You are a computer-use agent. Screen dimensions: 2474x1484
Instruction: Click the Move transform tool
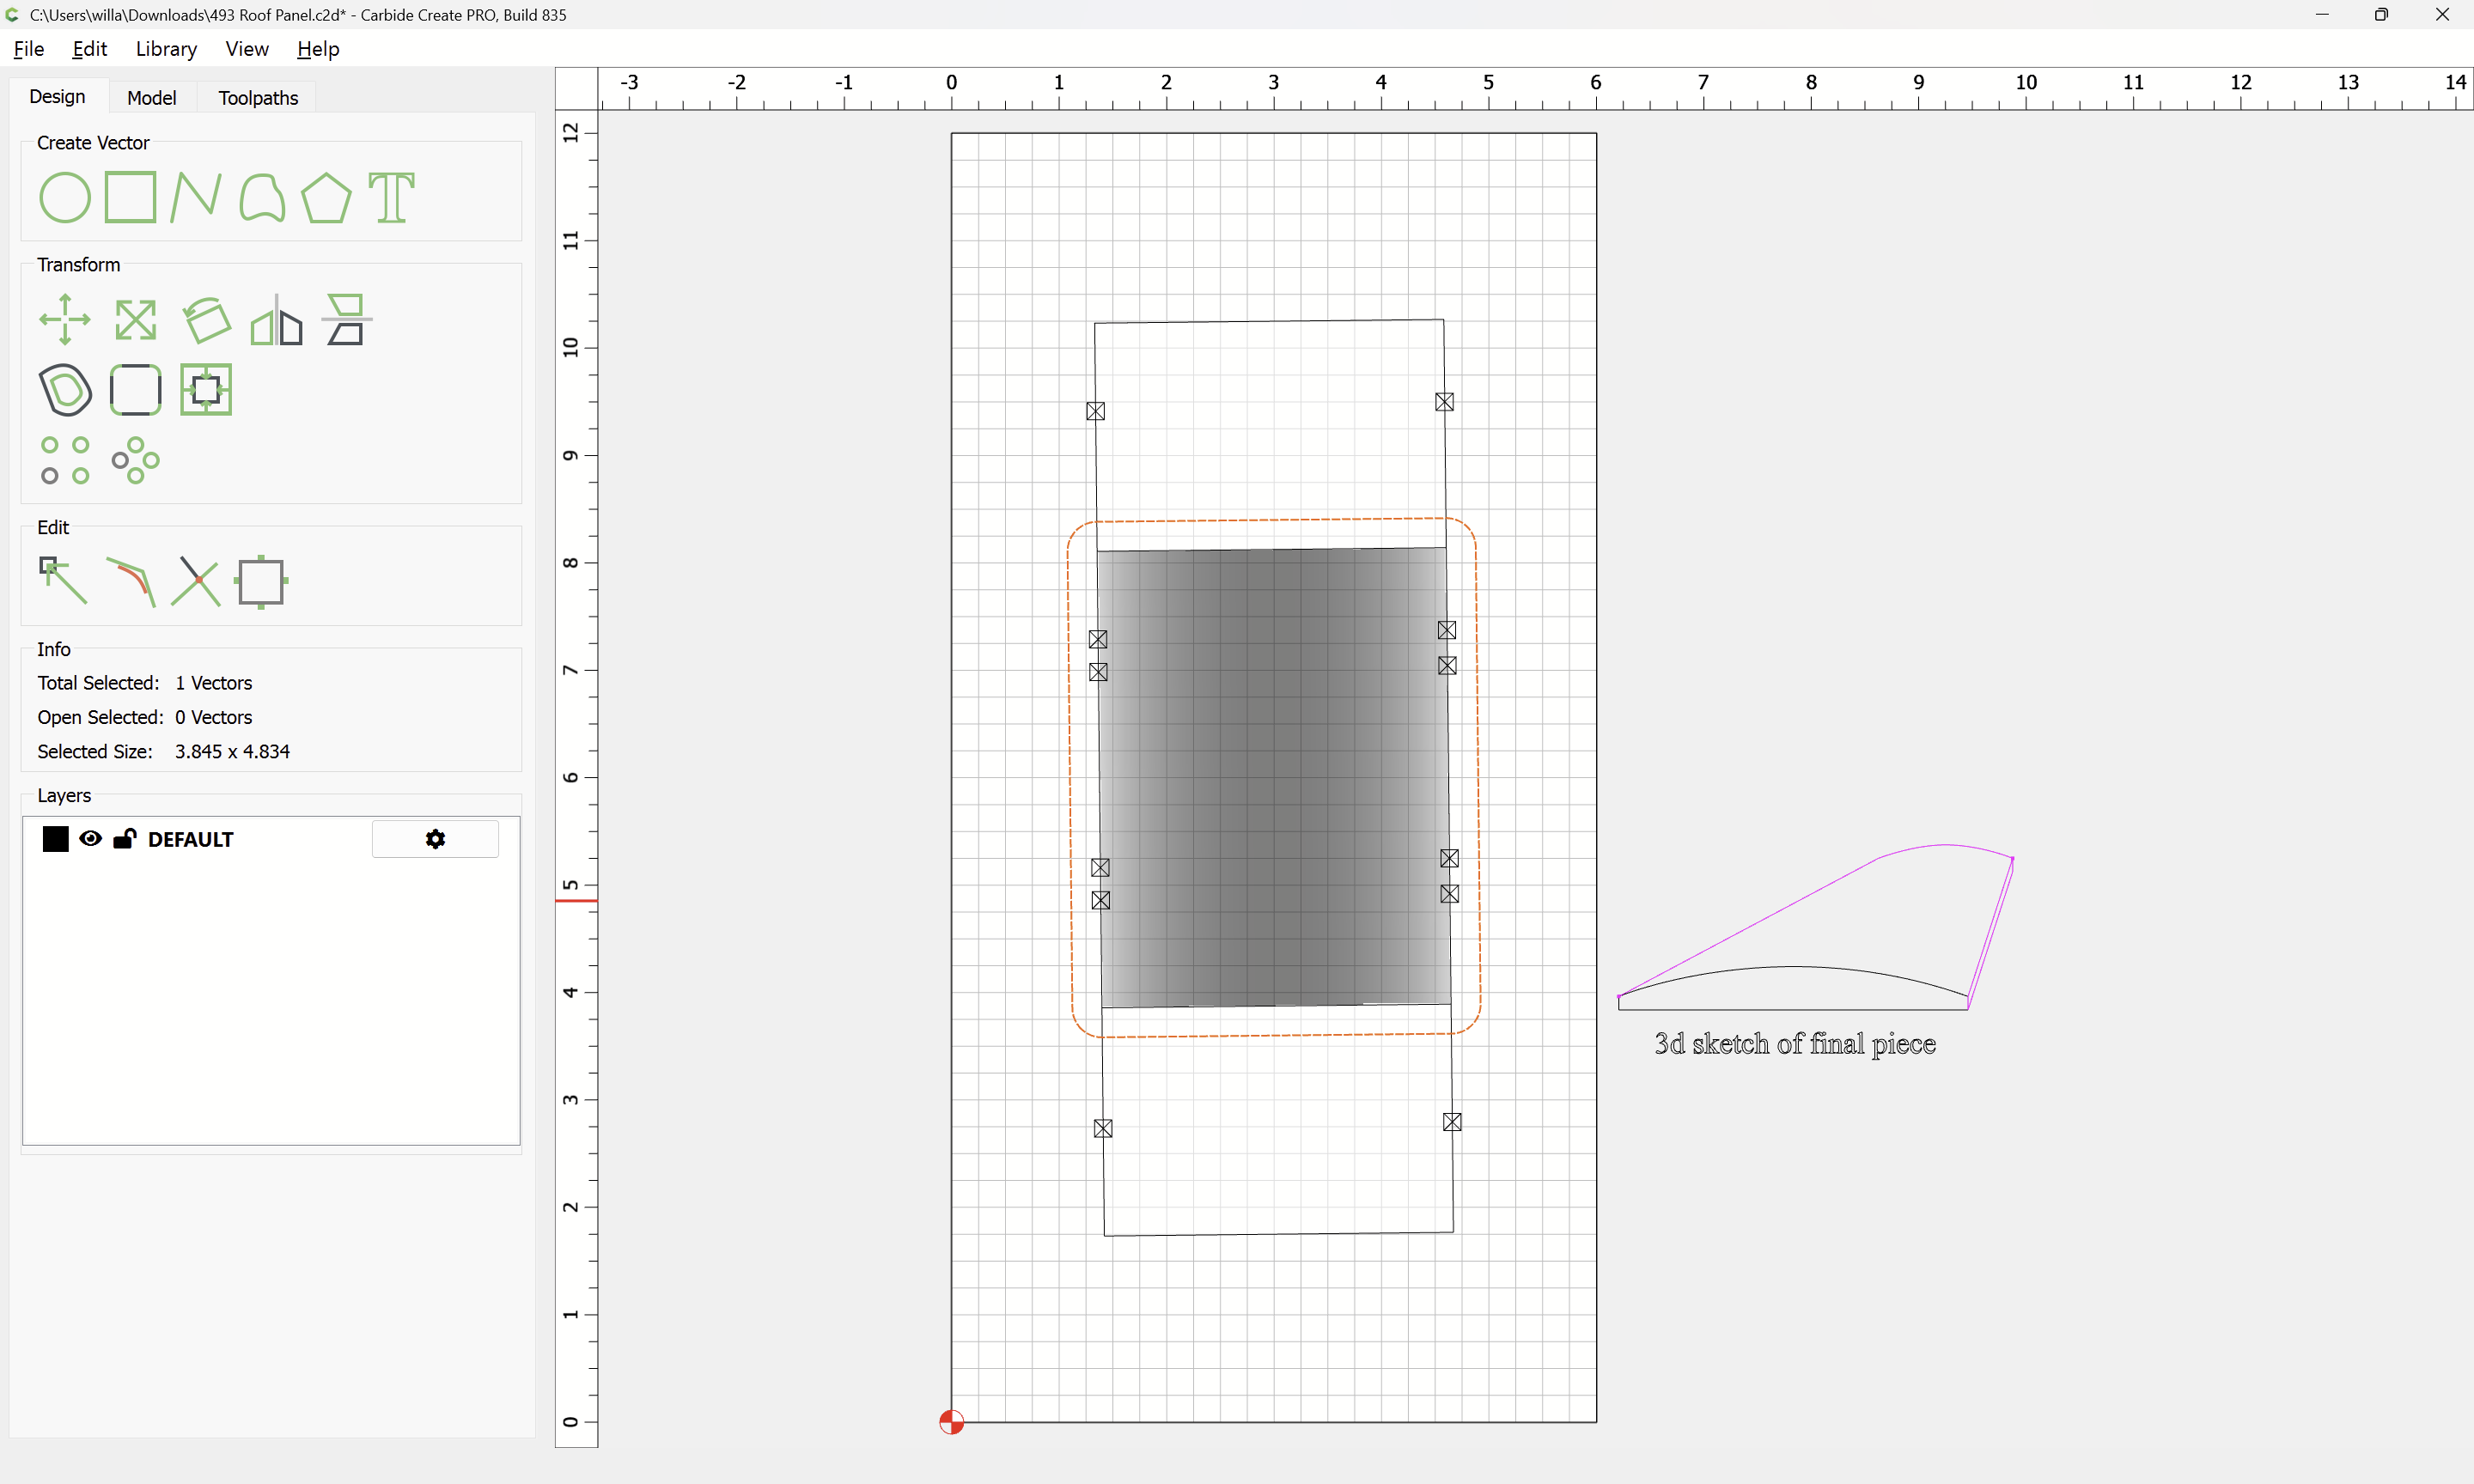[x=65, y=320]
